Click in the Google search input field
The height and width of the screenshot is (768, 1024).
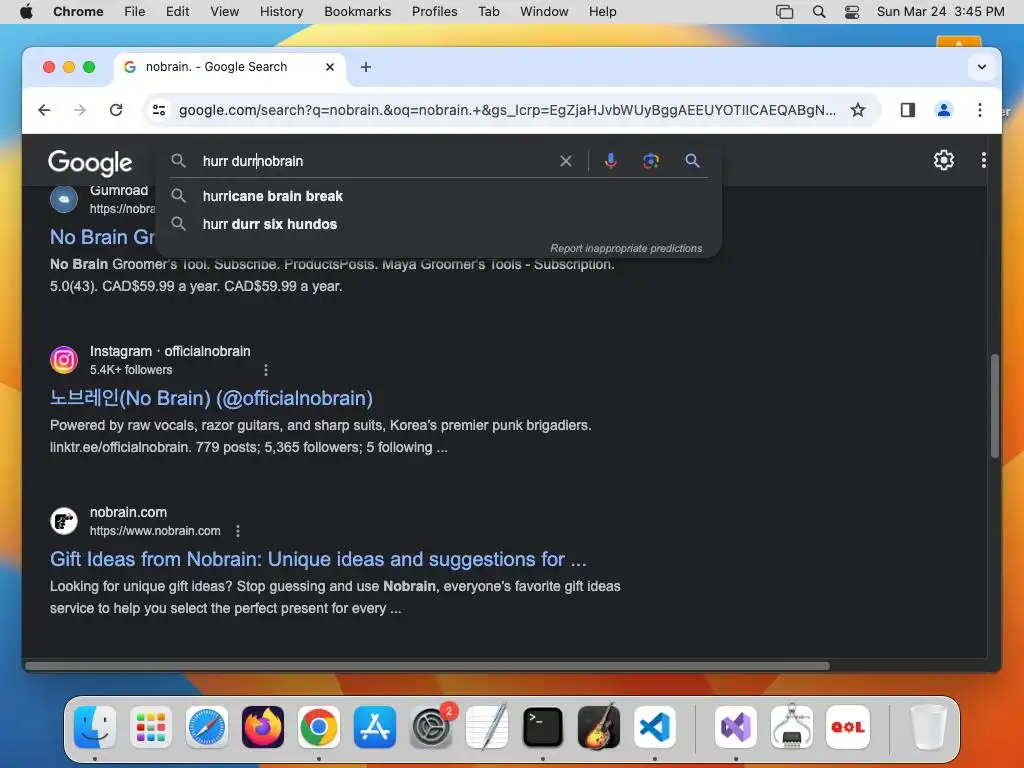[376, 161]
